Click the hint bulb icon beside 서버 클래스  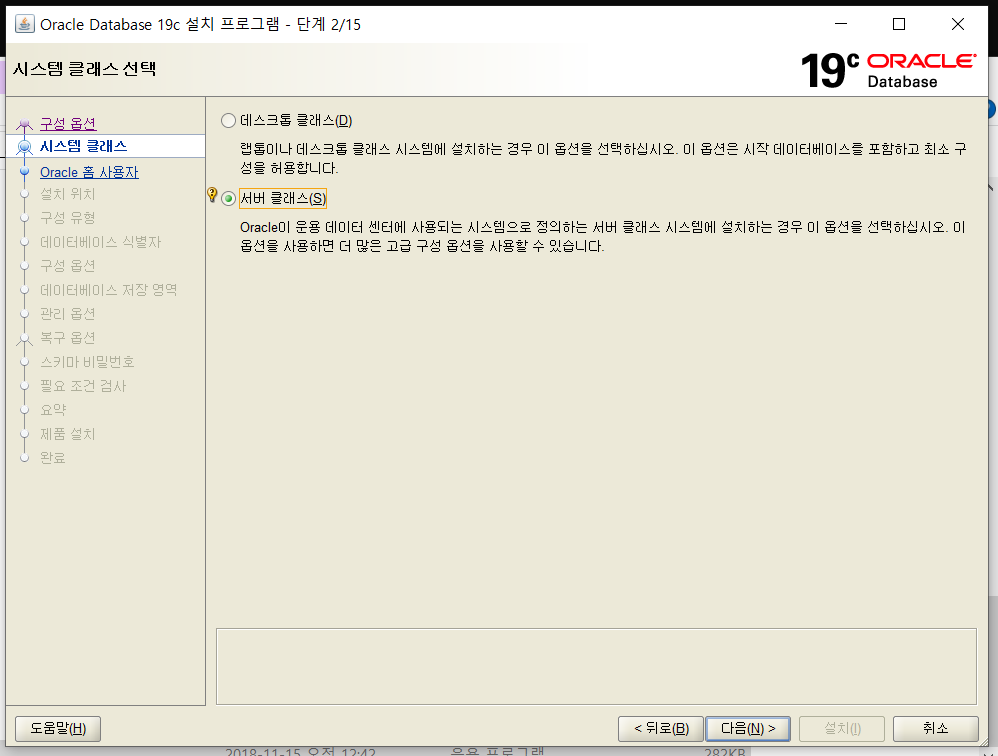click(x=210, y=193)
